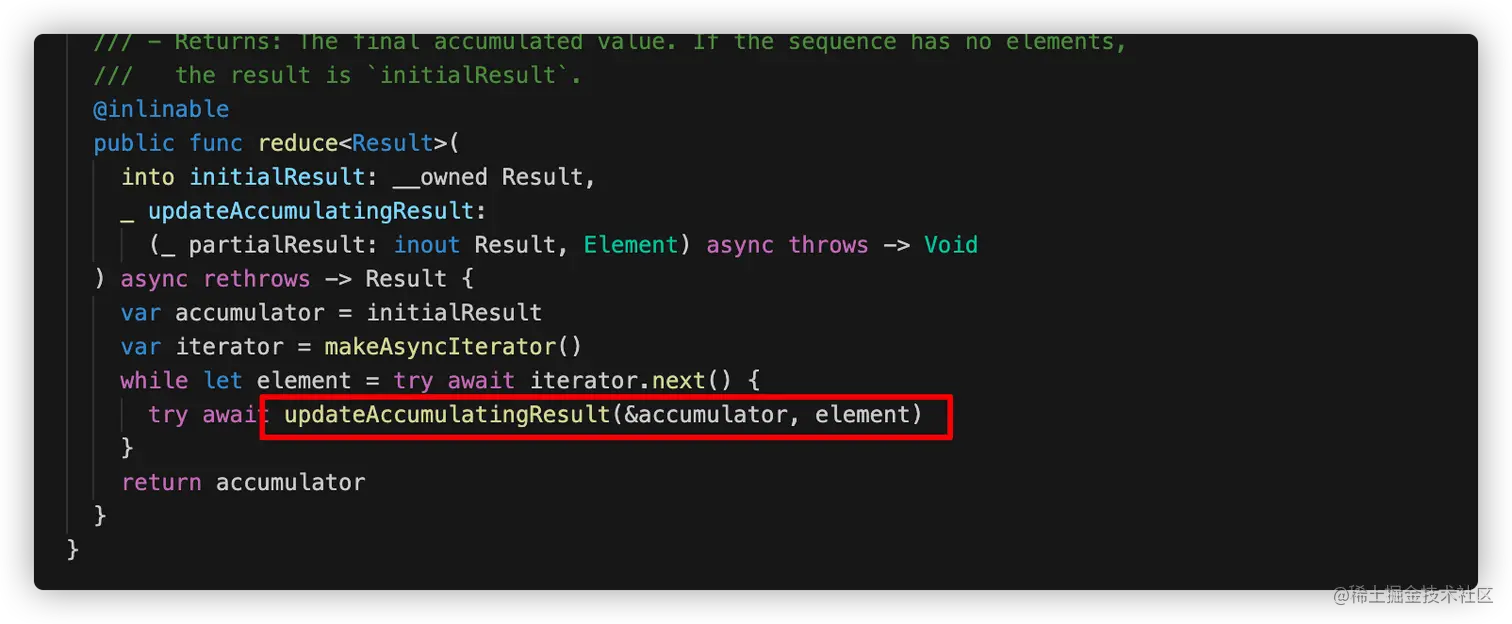This screenshot has height=624, width=1512.
Task: Click the 'Element' type in closure signature
Action: (631, 245)
